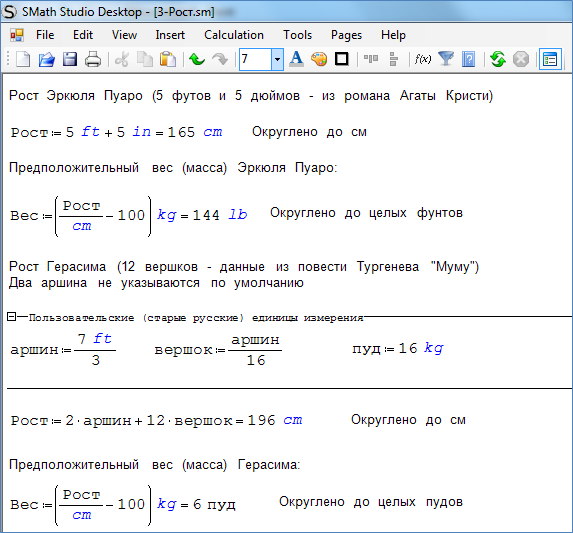
Task: Toggle the region border square icon
Action: click(342, 59)
